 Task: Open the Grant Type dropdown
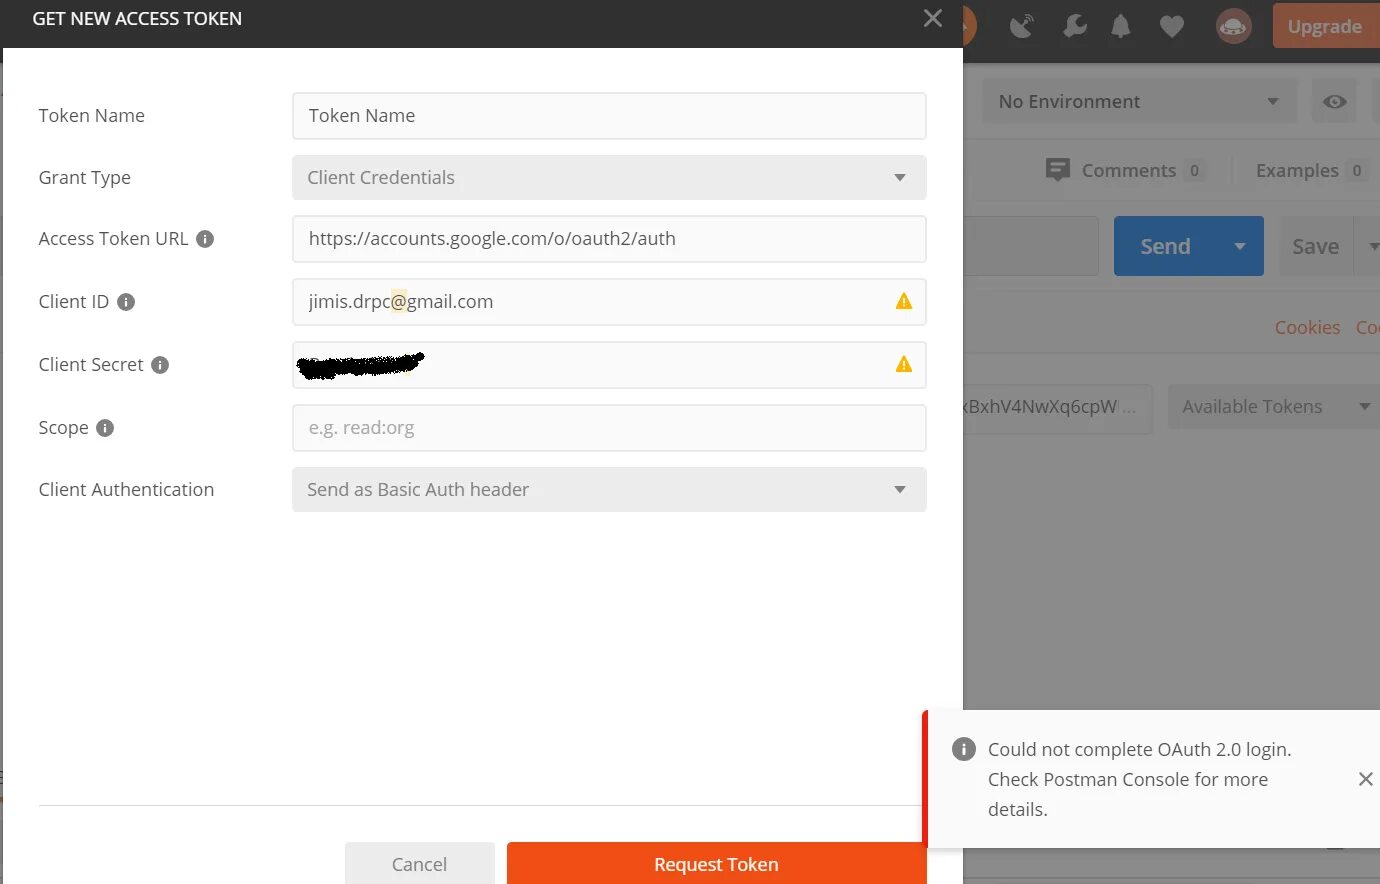coord(609,178)
